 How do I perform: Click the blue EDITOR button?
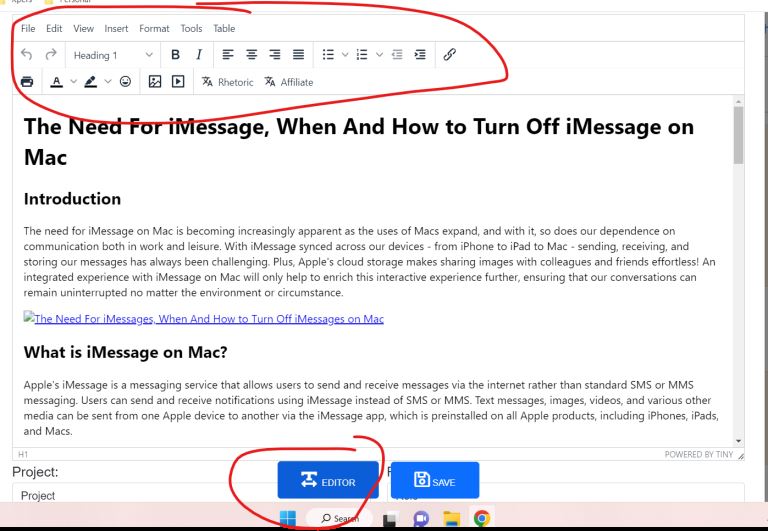328,480
